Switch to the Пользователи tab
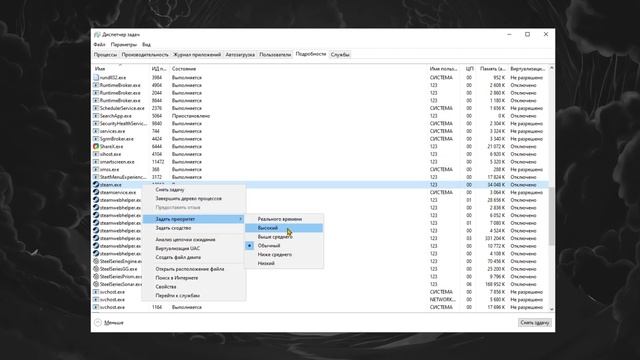The image size is (640, 360). click(x=275, y=55)
